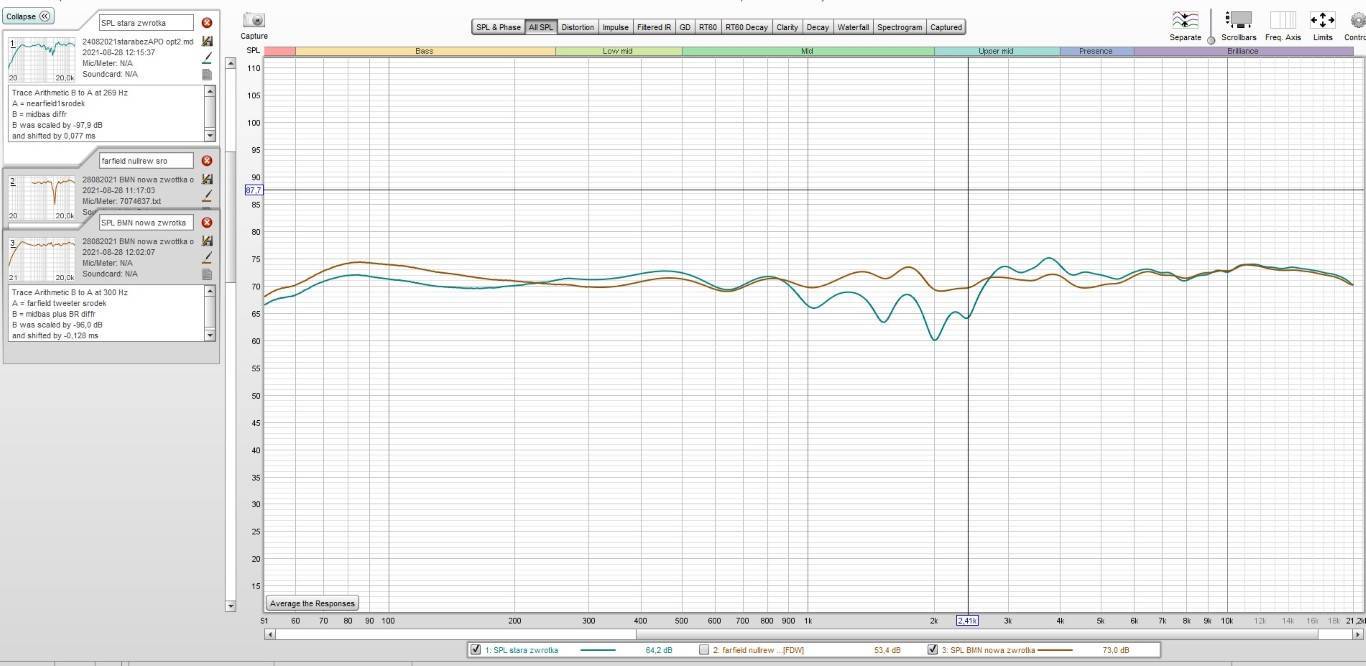The image size is (1366, 666).
Task: Click the Brilliance frequency band label
Action: [x=1243, y=51]
